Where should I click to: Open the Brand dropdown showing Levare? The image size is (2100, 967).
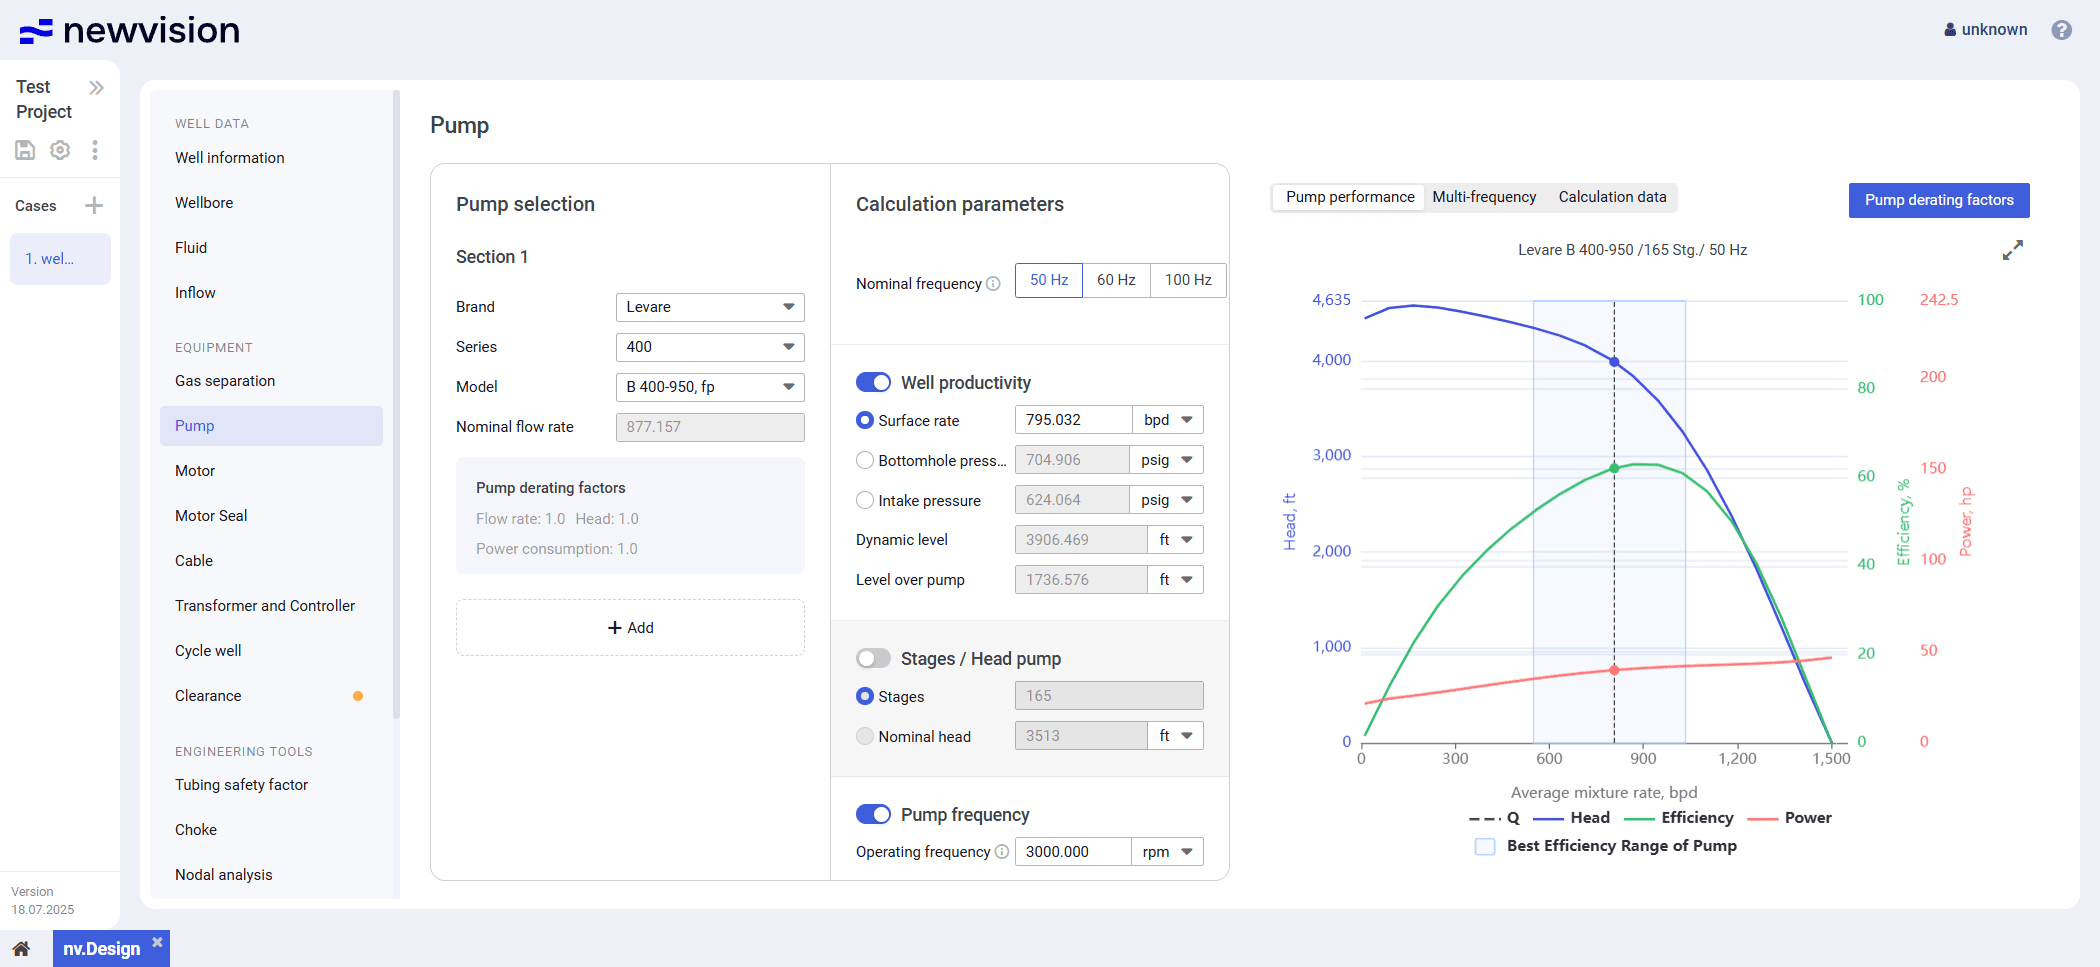710,307
